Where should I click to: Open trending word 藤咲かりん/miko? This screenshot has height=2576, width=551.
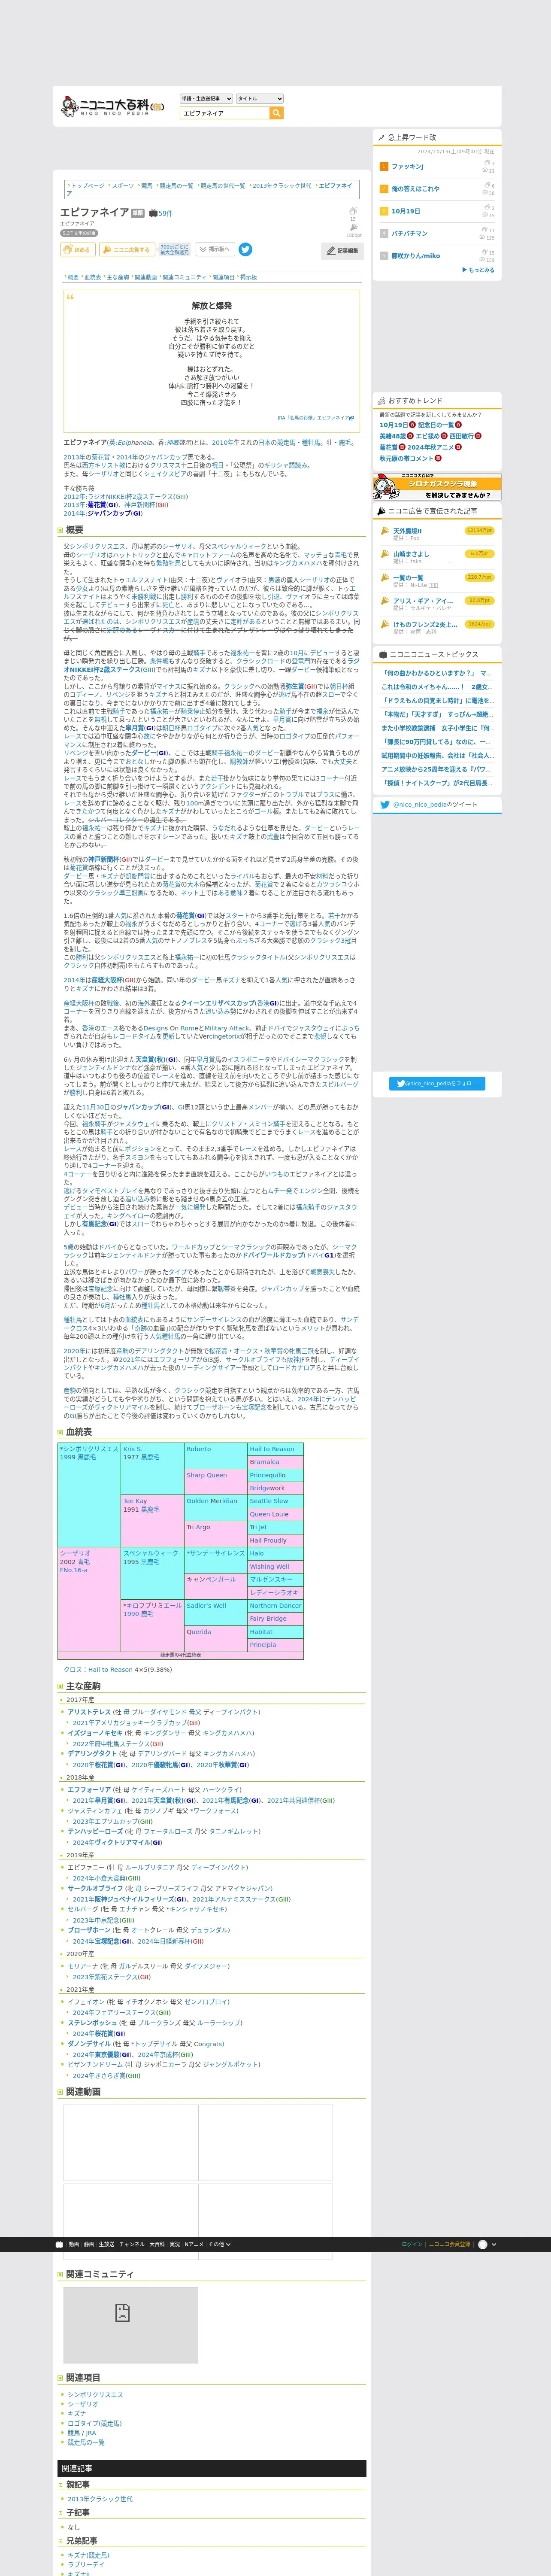click(x=415, y=255)
